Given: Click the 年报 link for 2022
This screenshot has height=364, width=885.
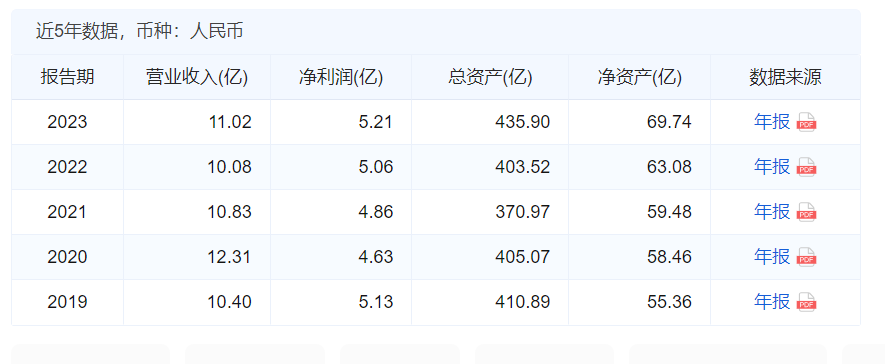Looking at the screenshot, I should pos(772,166).
